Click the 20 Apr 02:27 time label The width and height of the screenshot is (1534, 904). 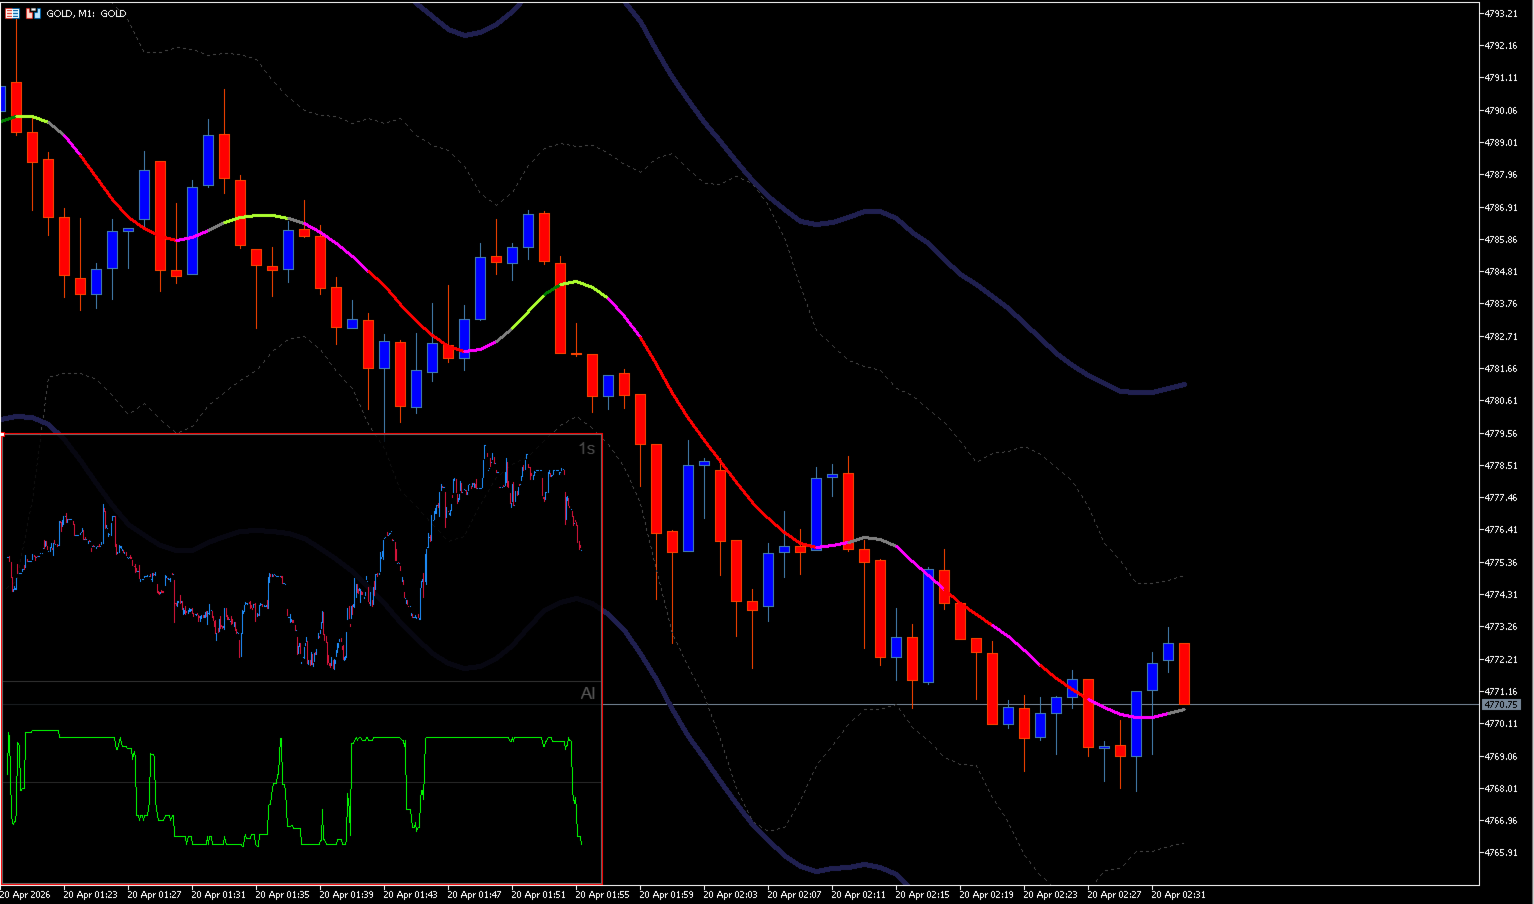pyautogui.click(x=1114, y=895)
